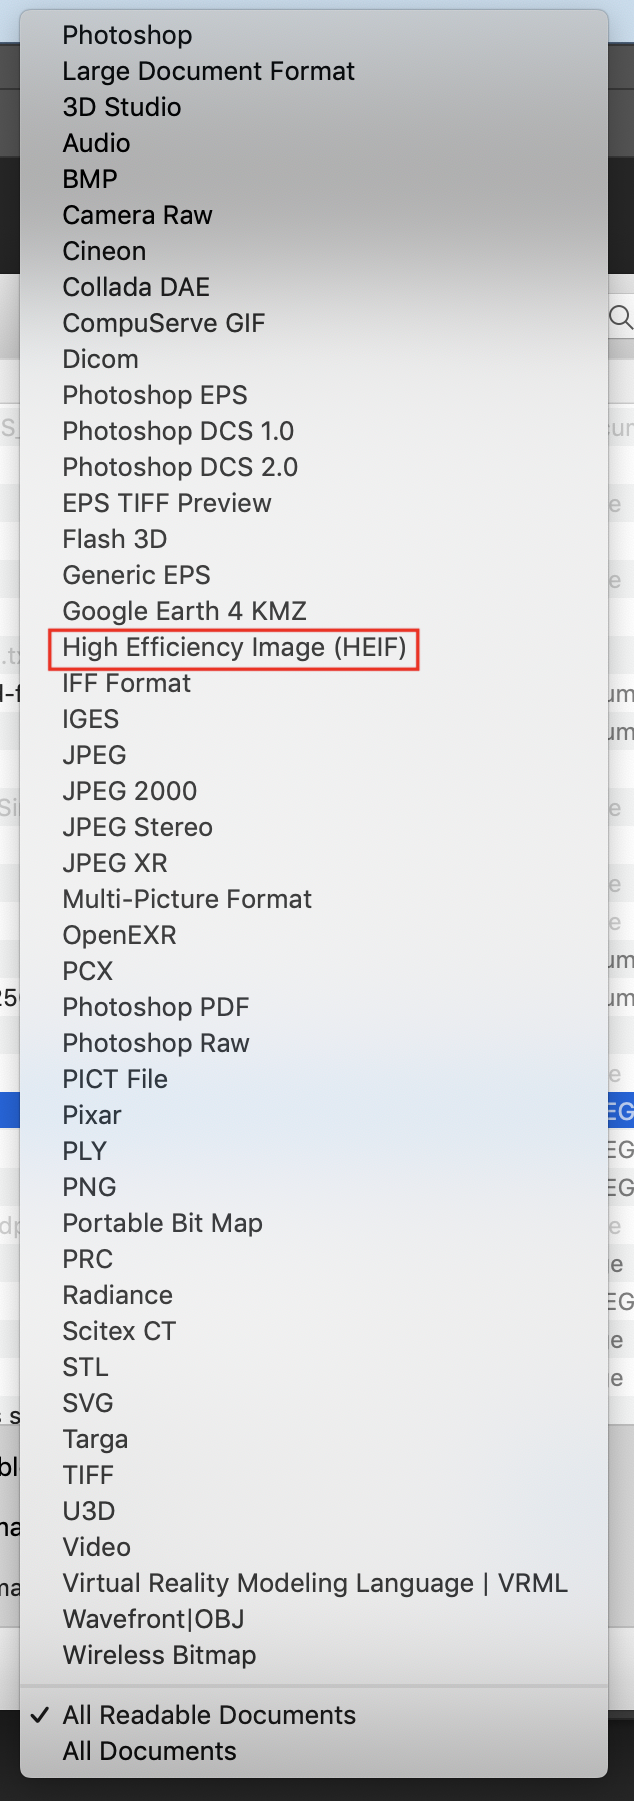The width and height of the screenshot is (634, 1801).
Task: Select Wavefront|OBJ format
Action: [x=153, y=1620]
